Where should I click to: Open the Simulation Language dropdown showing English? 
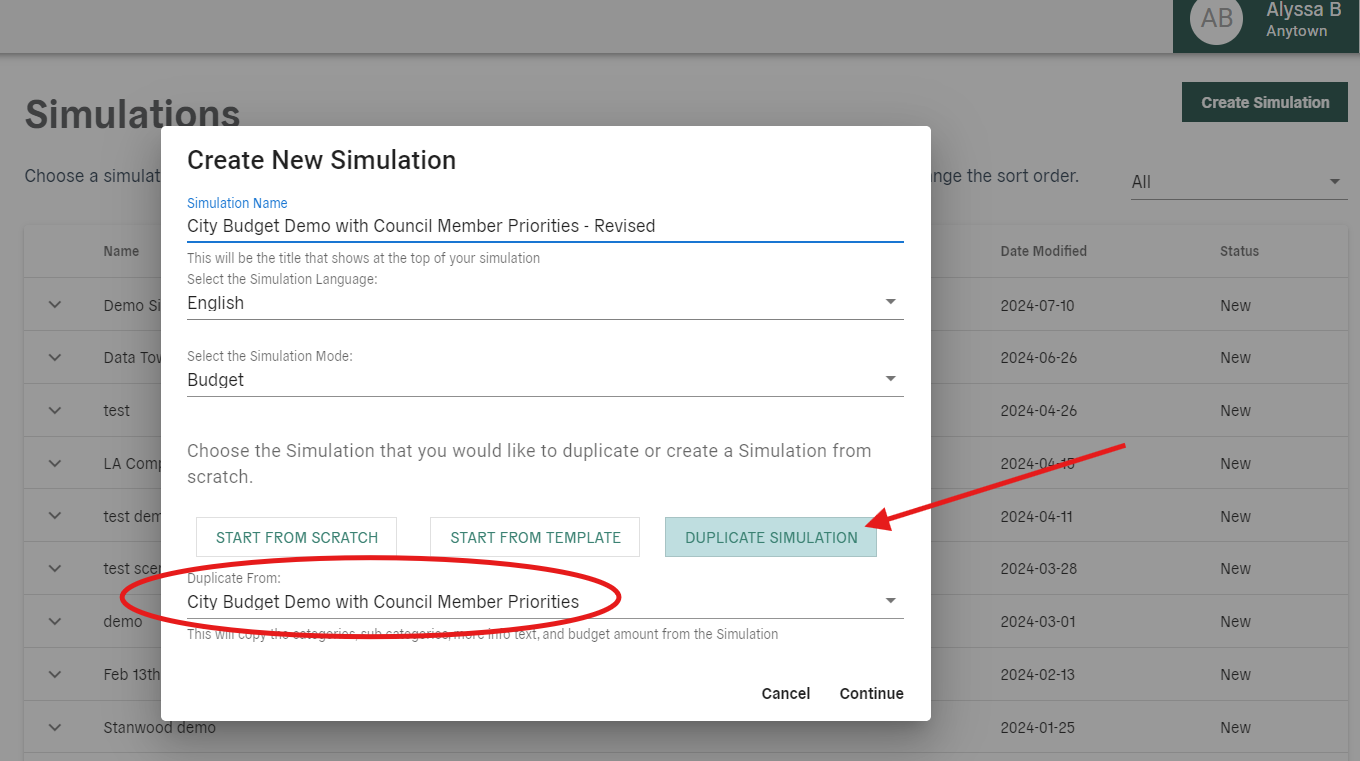click(x=545, y=303)
